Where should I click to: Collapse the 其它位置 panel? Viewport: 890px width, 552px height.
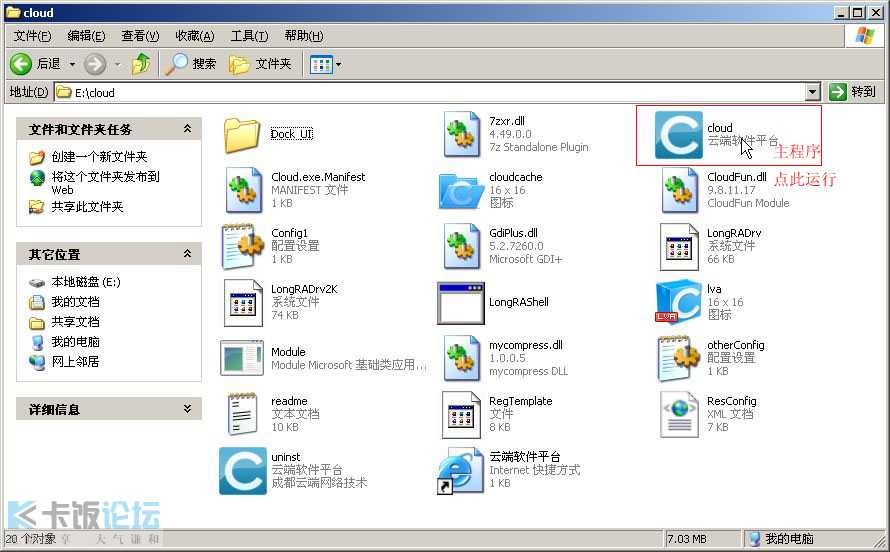[187, 254]
